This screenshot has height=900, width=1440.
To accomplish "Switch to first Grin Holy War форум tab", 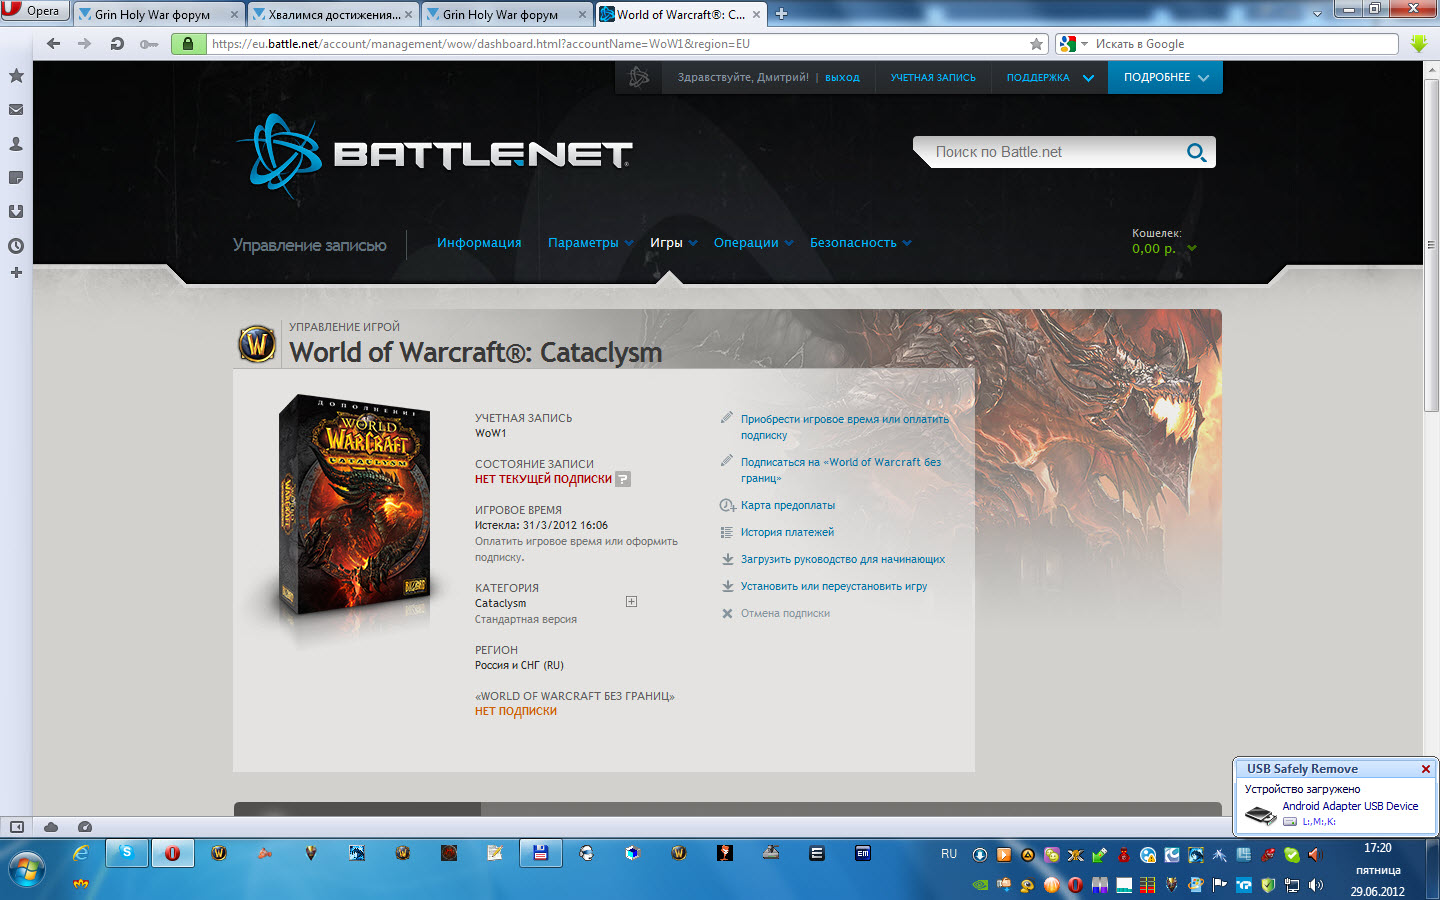I will 159,14.
